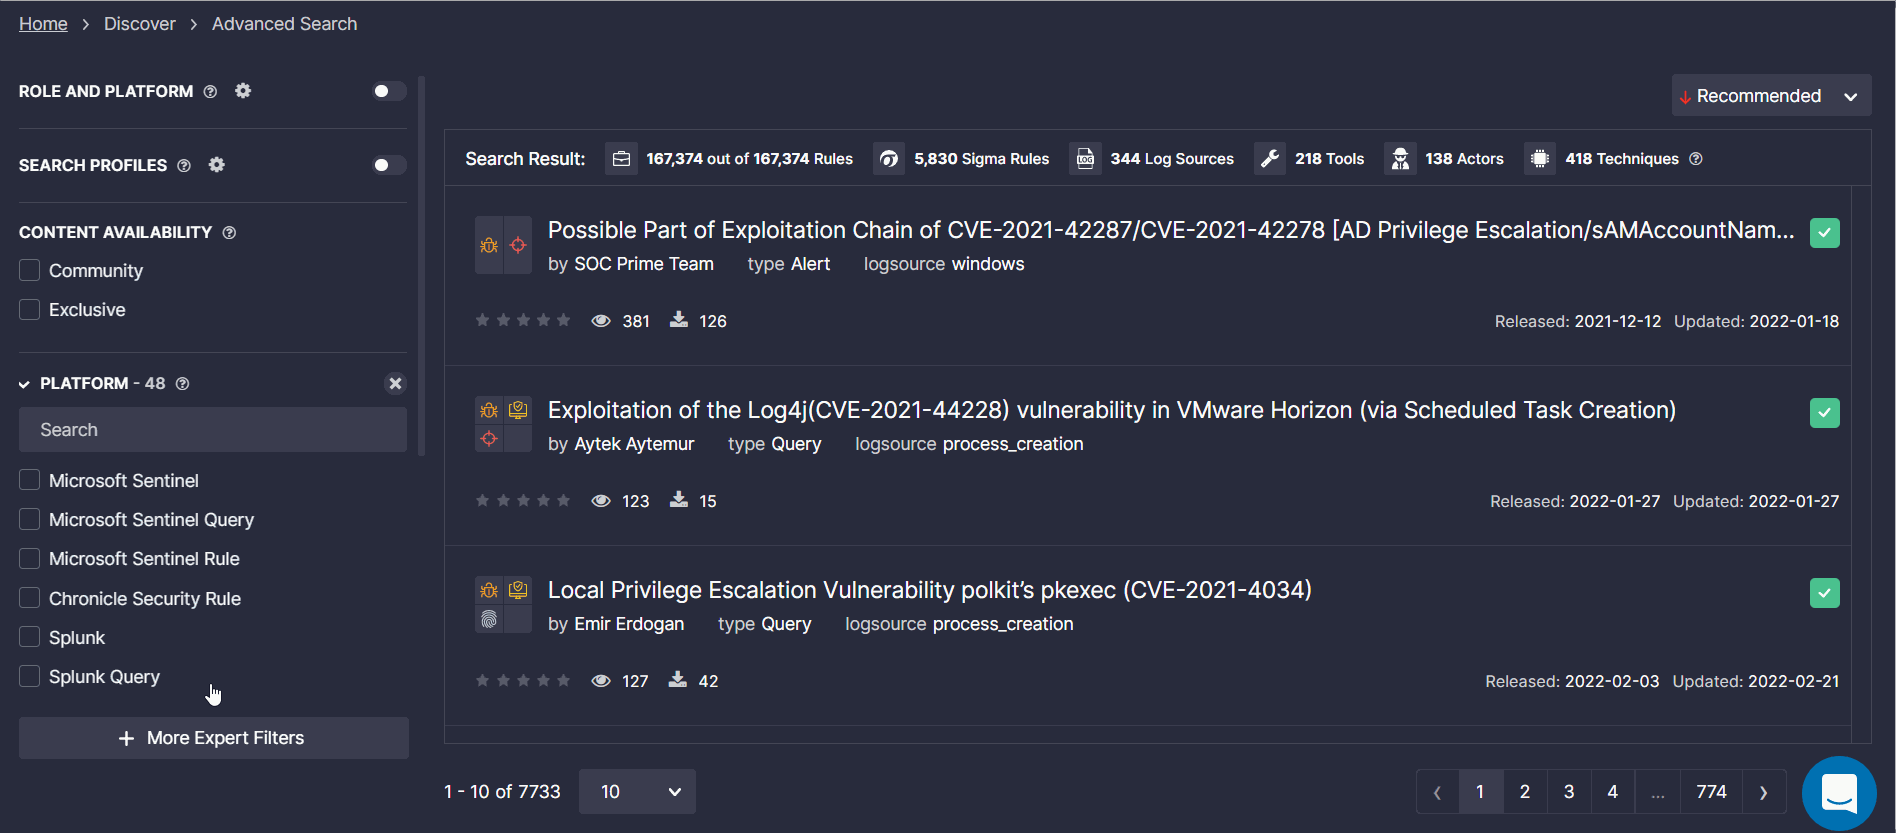Viewport: 1896px width, 833px height.
Task: Click the wrench icon next to 218 Tools
Action: click(x=1270, y=159)
